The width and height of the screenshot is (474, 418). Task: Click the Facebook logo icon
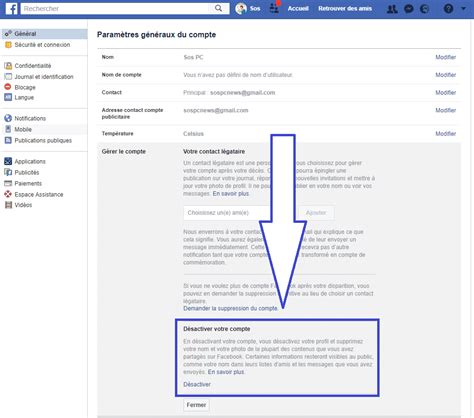tap(12, 9)
